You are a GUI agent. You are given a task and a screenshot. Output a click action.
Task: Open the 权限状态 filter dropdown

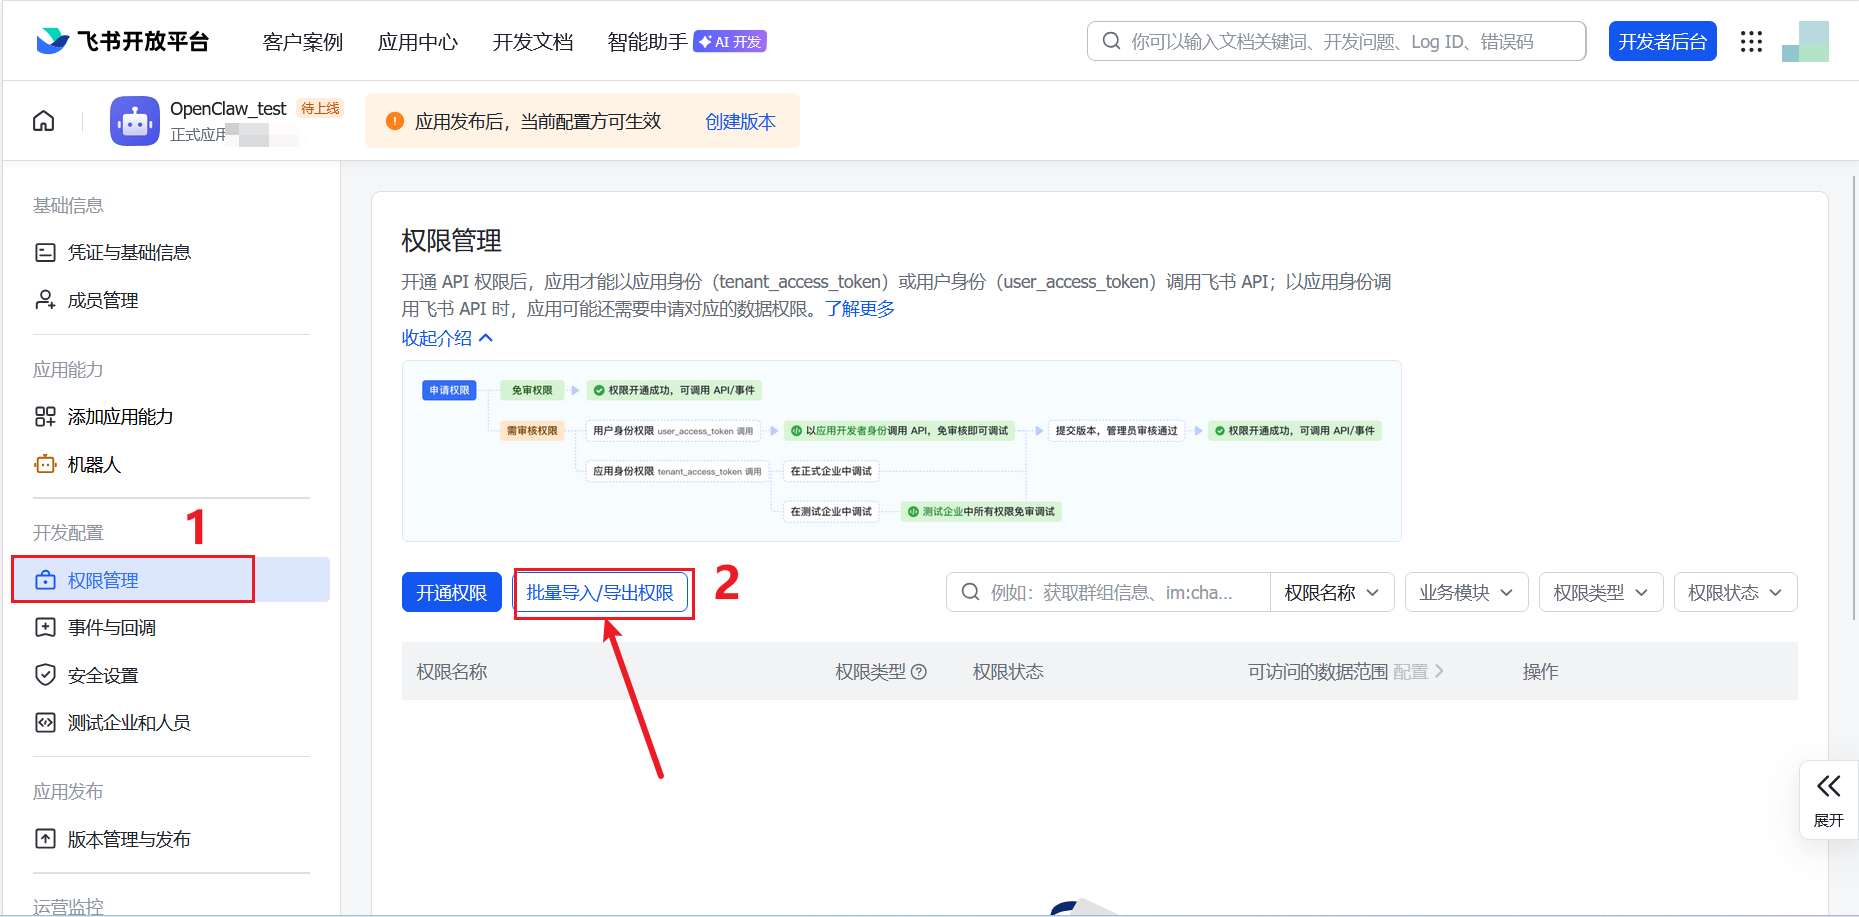click(1735, 592)
